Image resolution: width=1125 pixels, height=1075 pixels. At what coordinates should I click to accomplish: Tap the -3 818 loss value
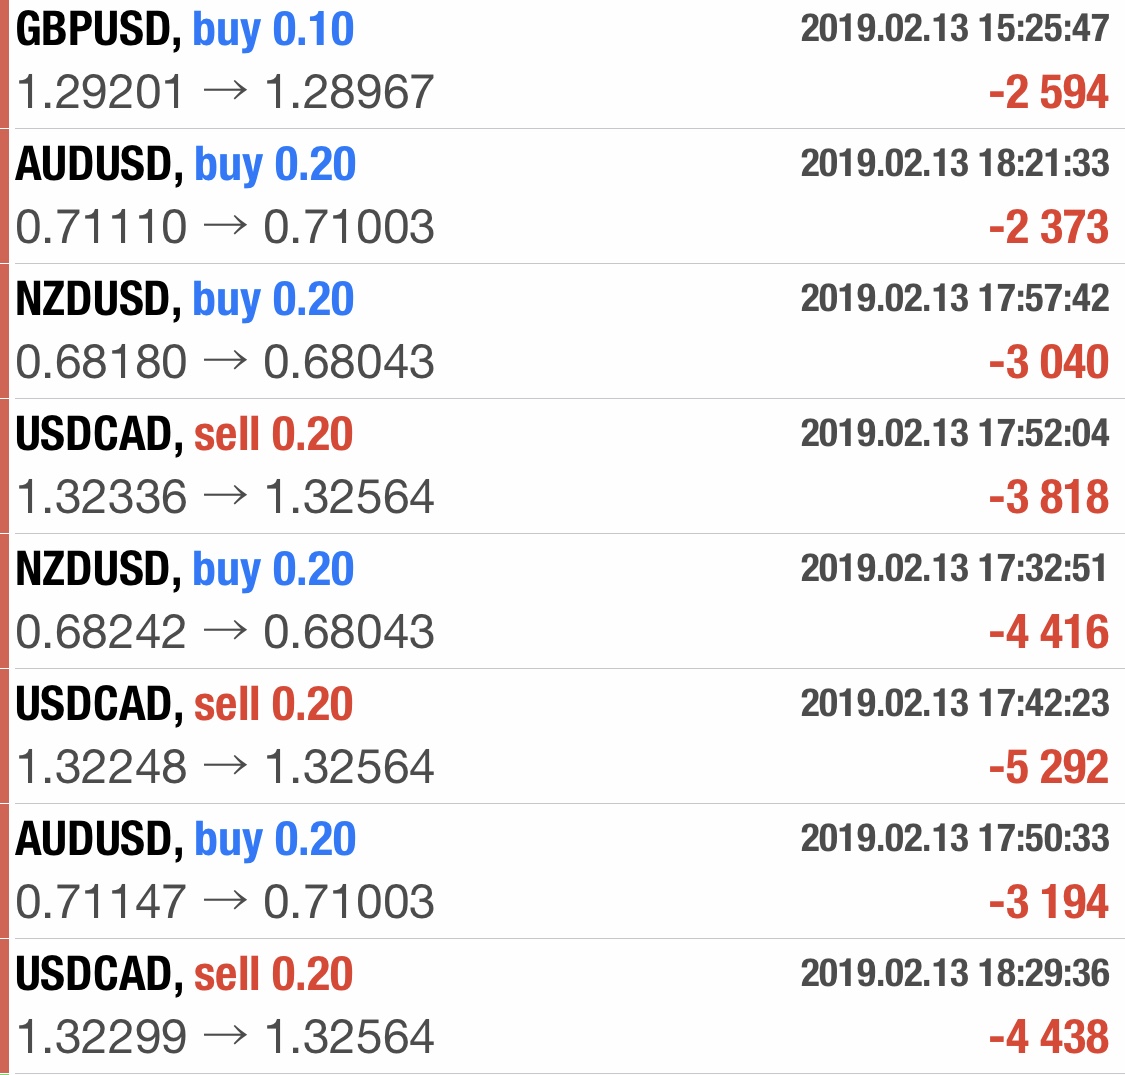1048,498
